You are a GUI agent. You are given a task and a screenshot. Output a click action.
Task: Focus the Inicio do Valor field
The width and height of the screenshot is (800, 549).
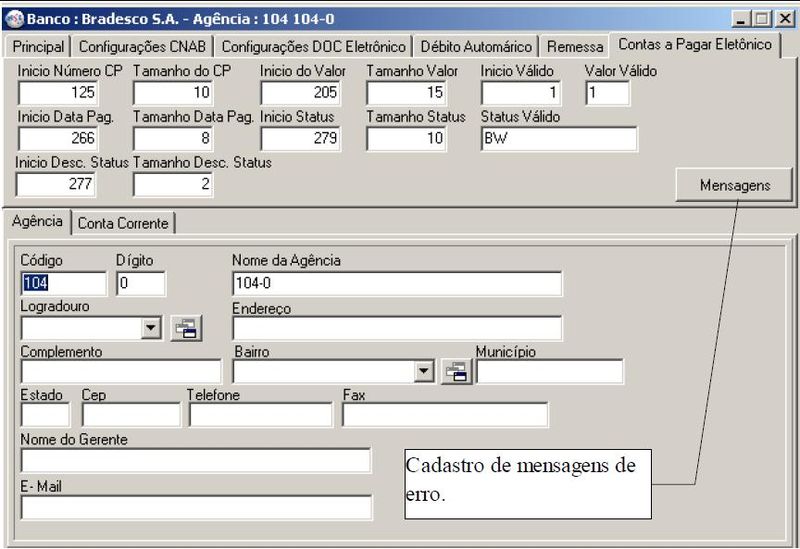300,93
